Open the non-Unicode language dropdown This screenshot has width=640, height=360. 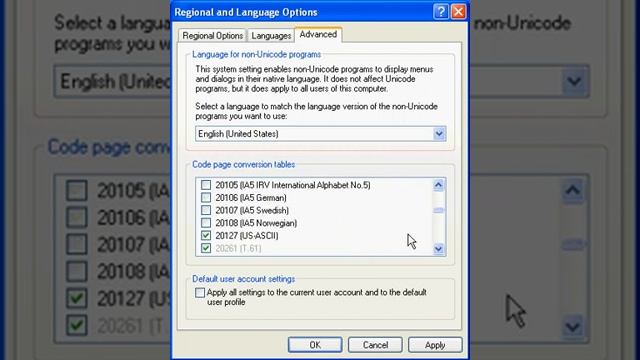[320, 133]
